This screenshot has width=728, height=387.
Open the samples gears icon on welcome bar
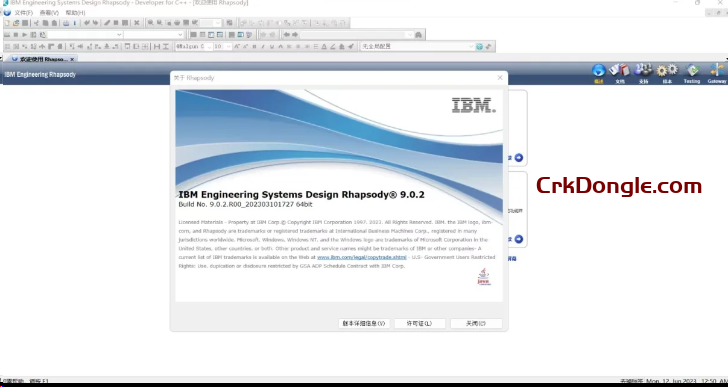pyautogui.click(x=667, y=70)
